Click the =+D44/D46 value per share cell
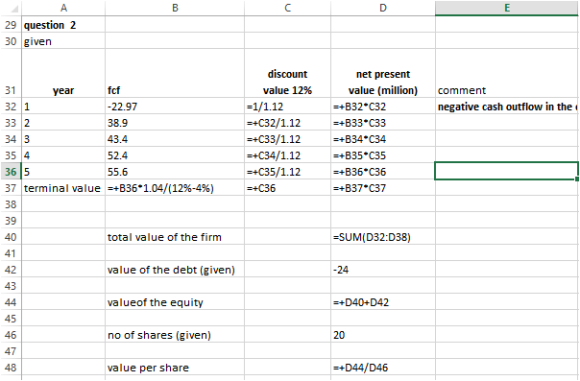The image size is (580, 381). pyautogui.click(x=383, y=367)
